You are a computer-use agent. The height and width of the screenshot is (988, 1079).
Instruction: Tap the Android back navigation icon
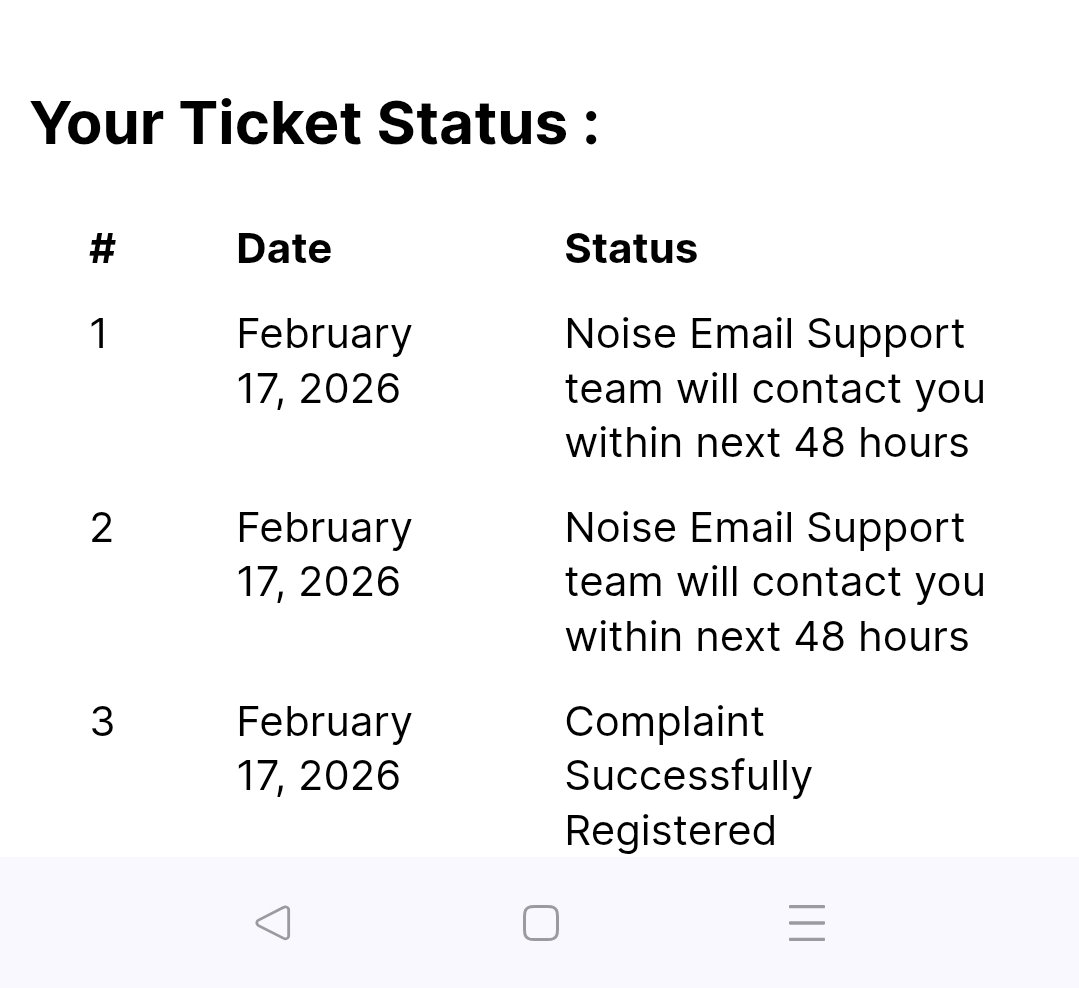point(273,923)
